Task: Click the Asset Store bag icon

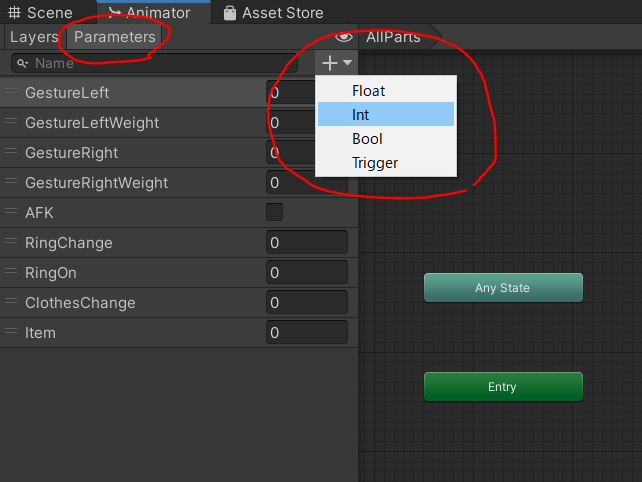Action: point(230,13)
